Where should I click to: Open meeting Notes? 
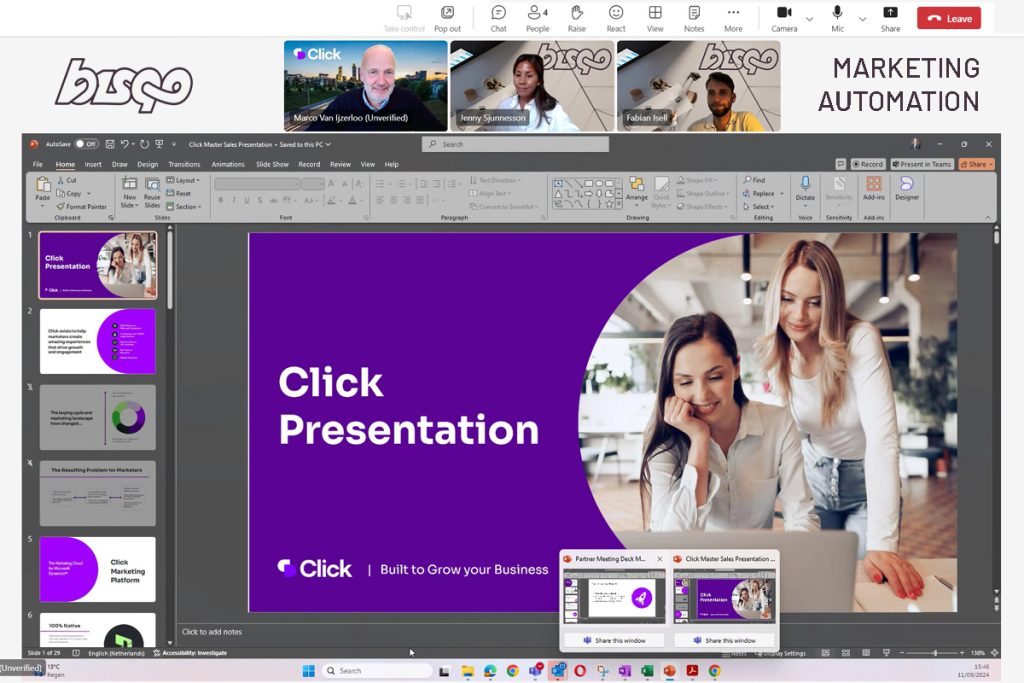tap(694, 17)
